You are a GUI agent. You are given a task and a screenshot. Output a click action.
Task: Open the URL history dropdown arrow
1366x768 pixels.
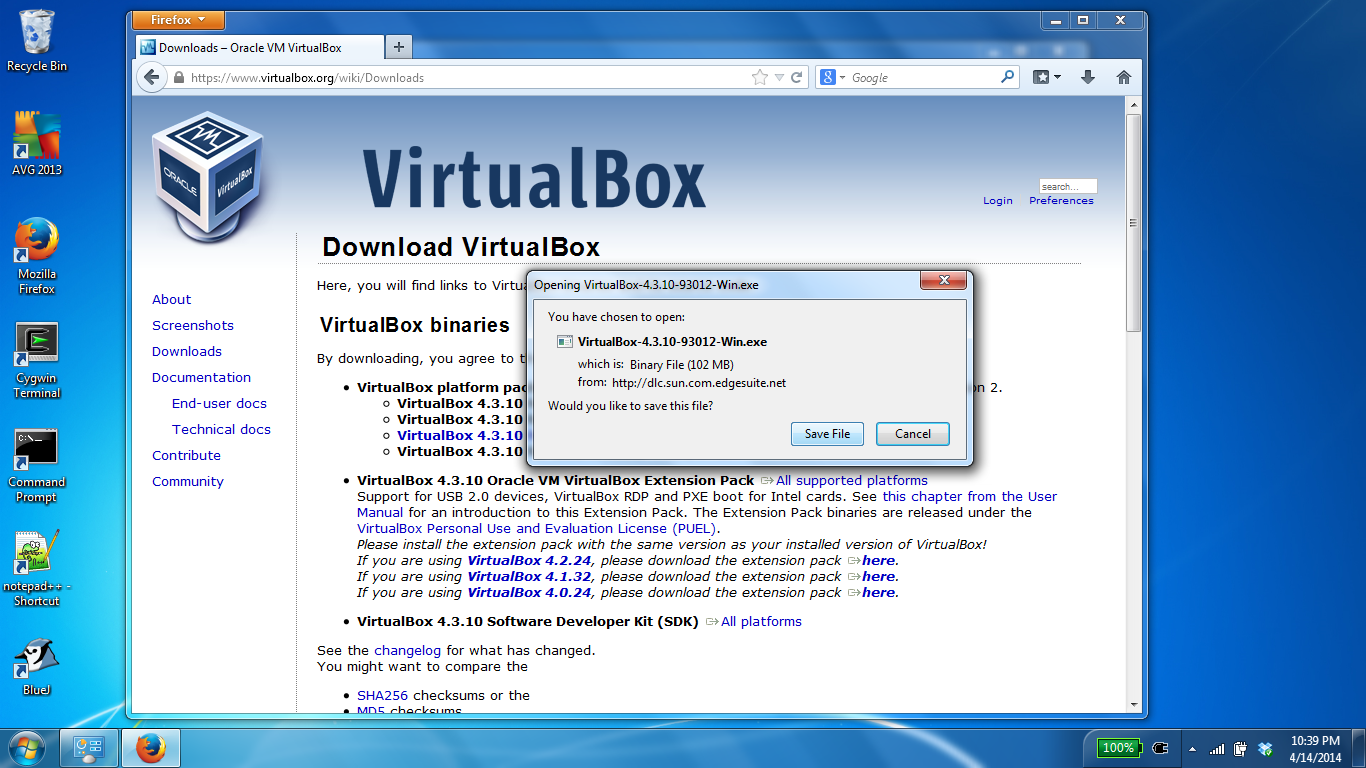point(779,78)
